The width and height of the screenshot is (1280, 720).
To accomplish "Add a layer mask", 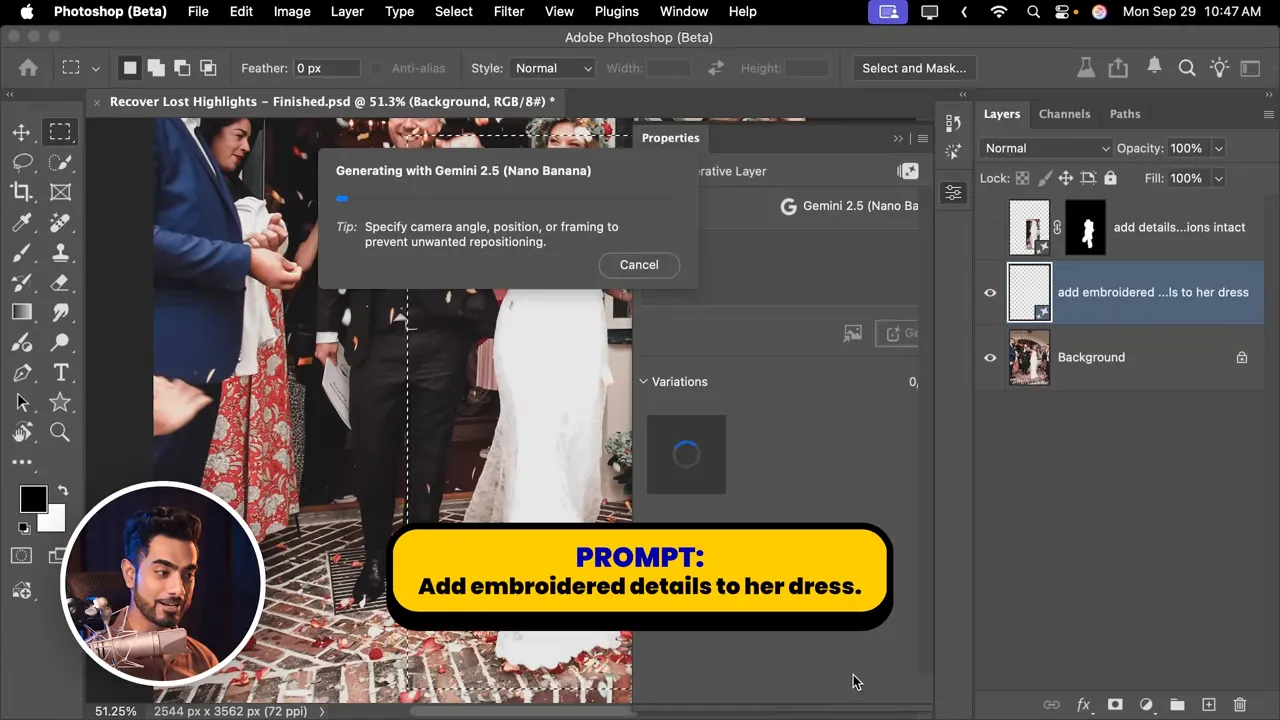I will pyautogui.click(x=1115, y=705).
